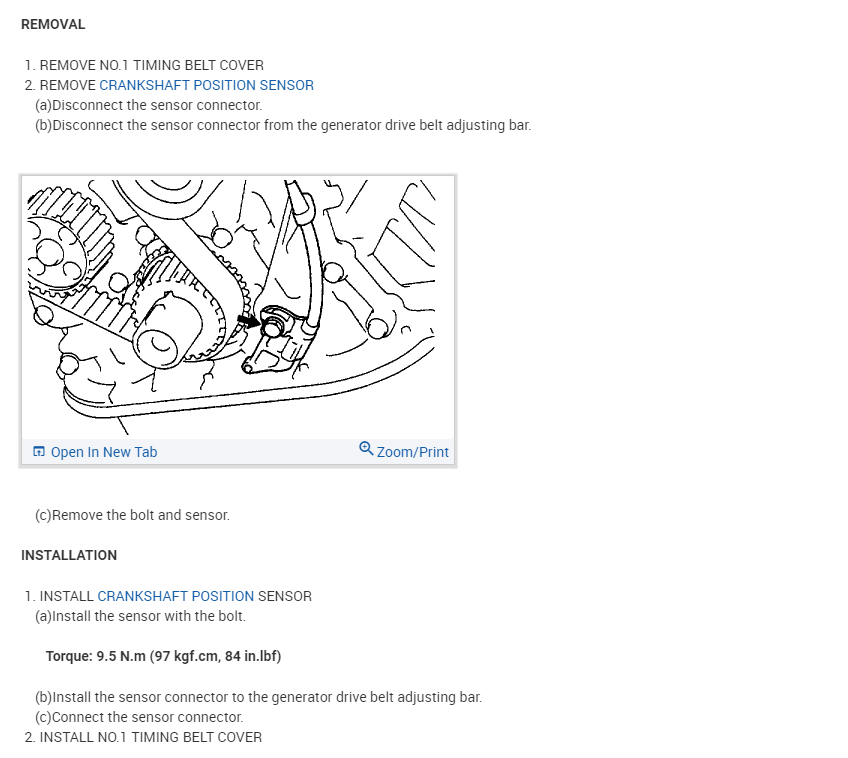848x758 pixels.
Task: Click the removal step mentioning generator drive belt bar
Action: point(283,125)
